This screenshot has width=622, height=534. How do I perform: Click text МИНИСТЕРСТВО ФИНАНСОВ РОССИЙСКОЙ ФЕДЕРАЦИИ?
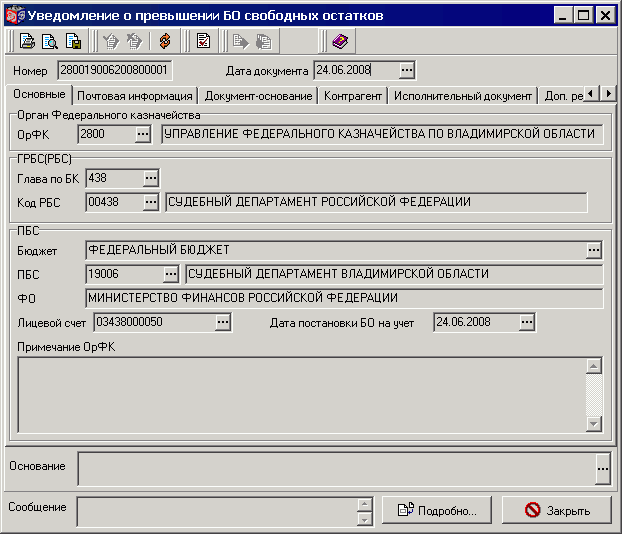pyautogui.click(x=243, y=298)
